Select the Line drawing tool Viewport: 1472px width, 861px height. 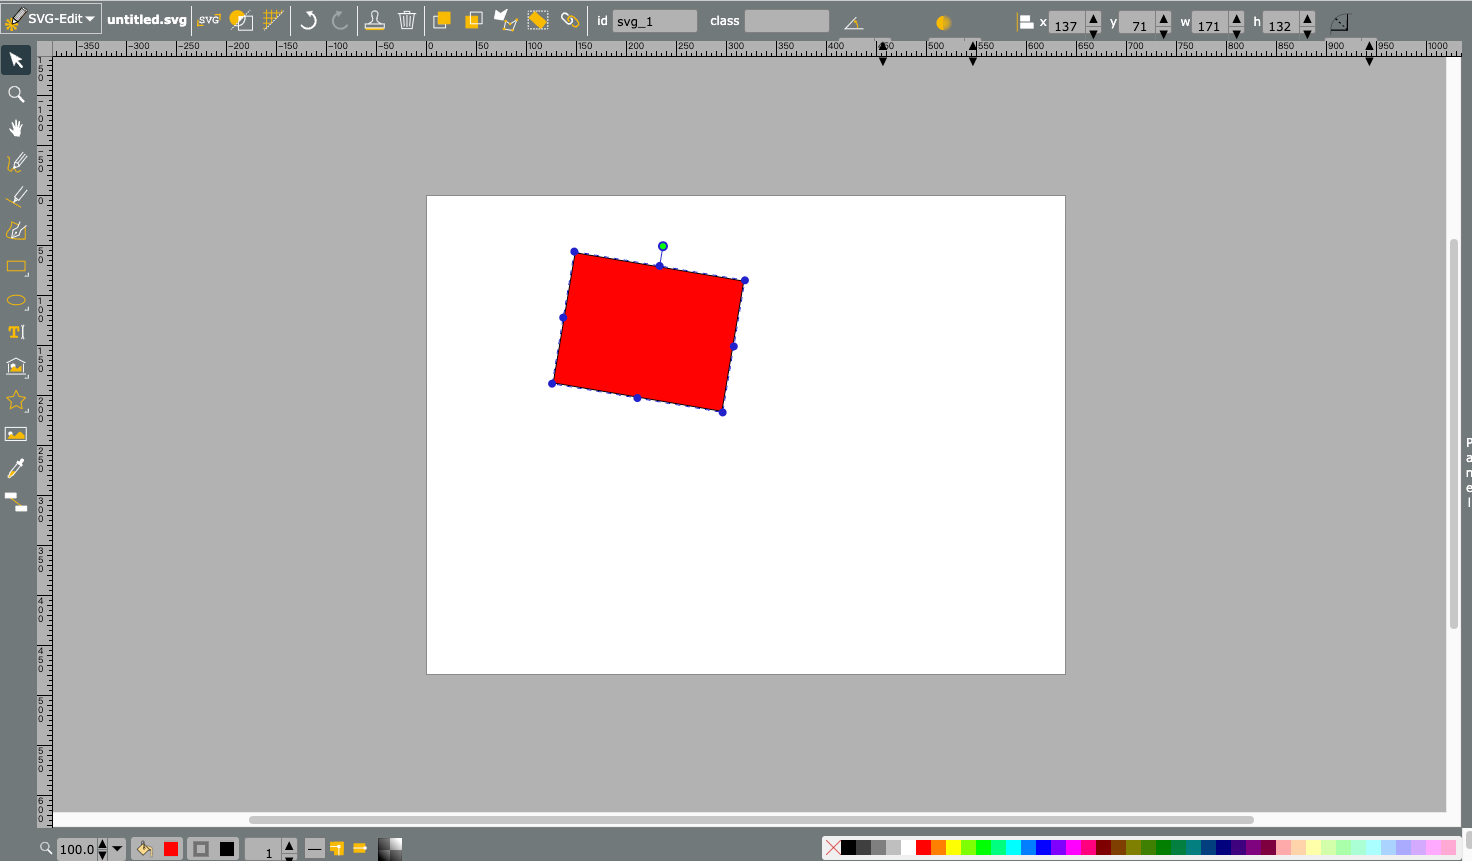pos(16,197)
